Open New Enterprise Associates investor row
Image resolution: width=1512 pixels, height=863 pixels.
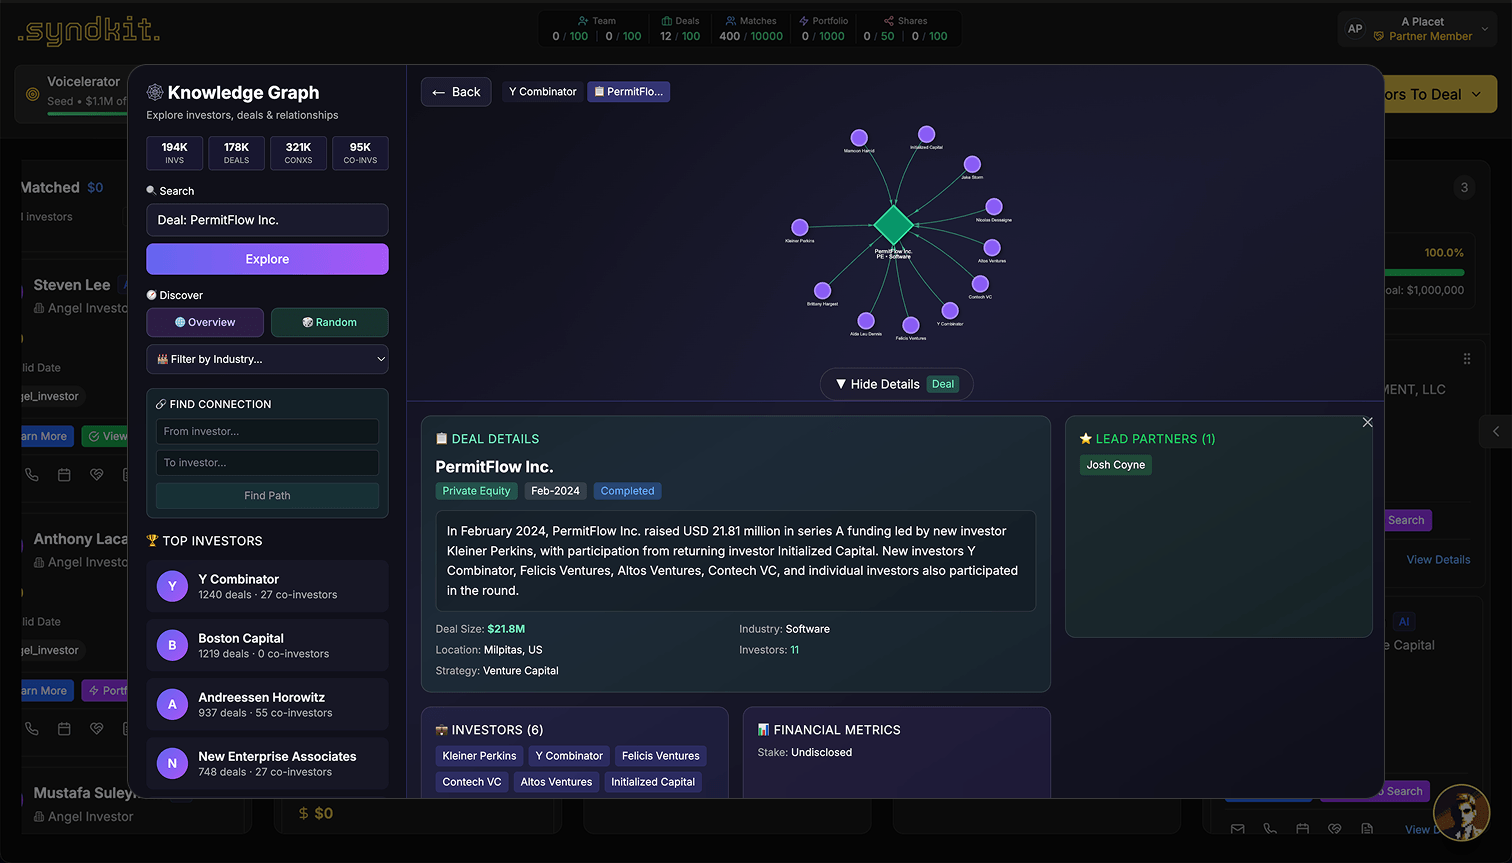(267, 763)
